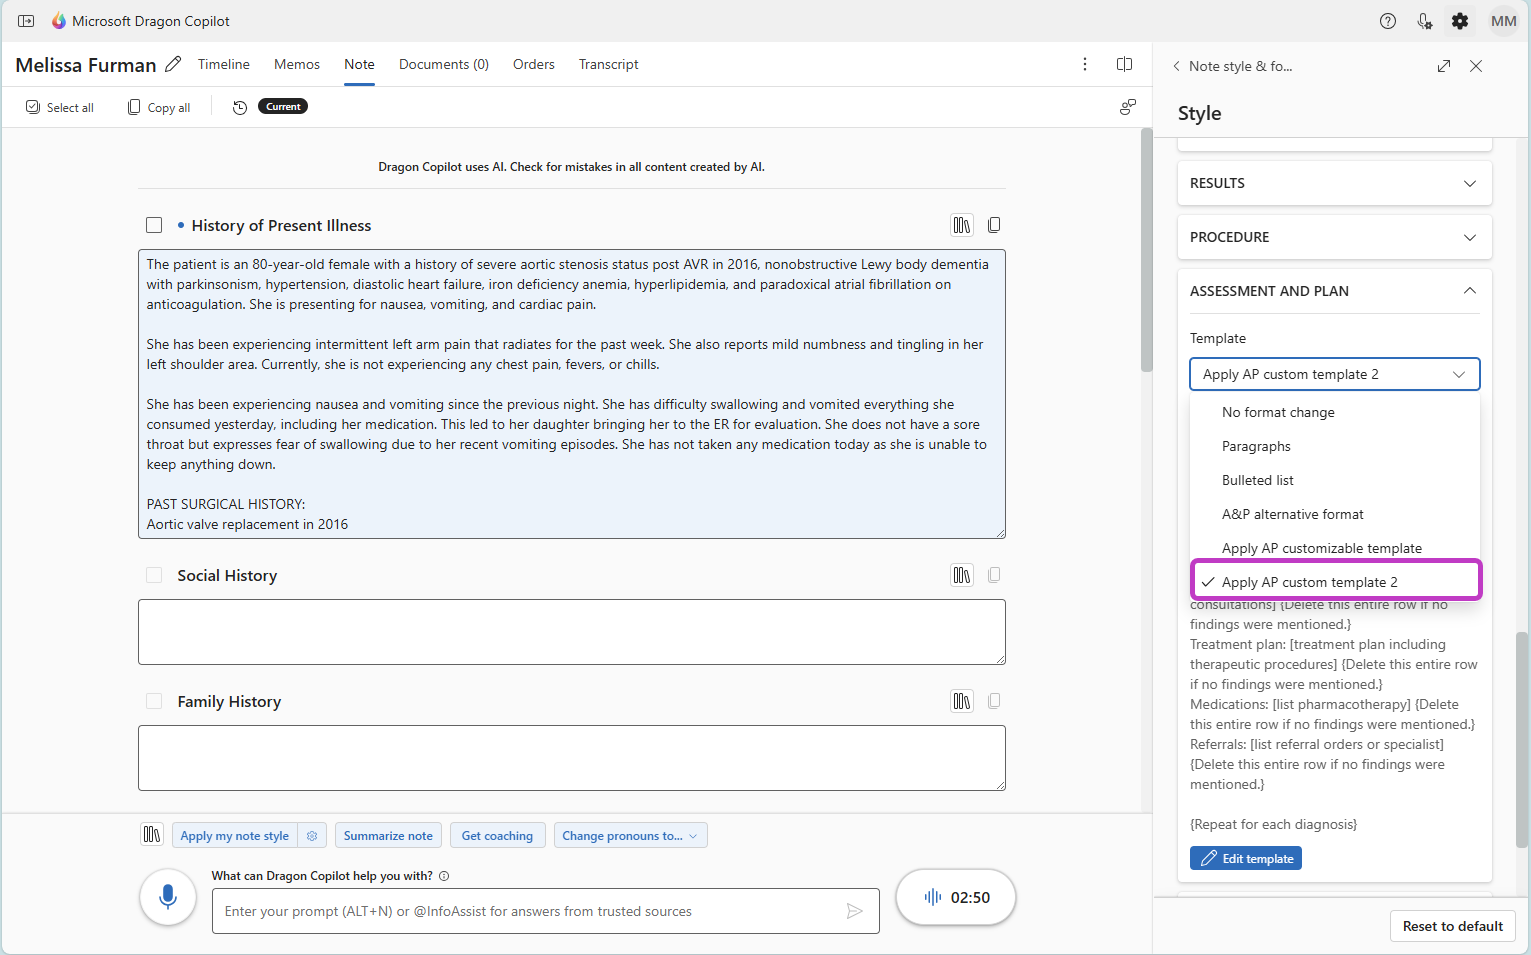This screenshot has width=1531, height=955.
Task: Click Reset to default
Action: pyautogui.click(x=1452, y=926)
